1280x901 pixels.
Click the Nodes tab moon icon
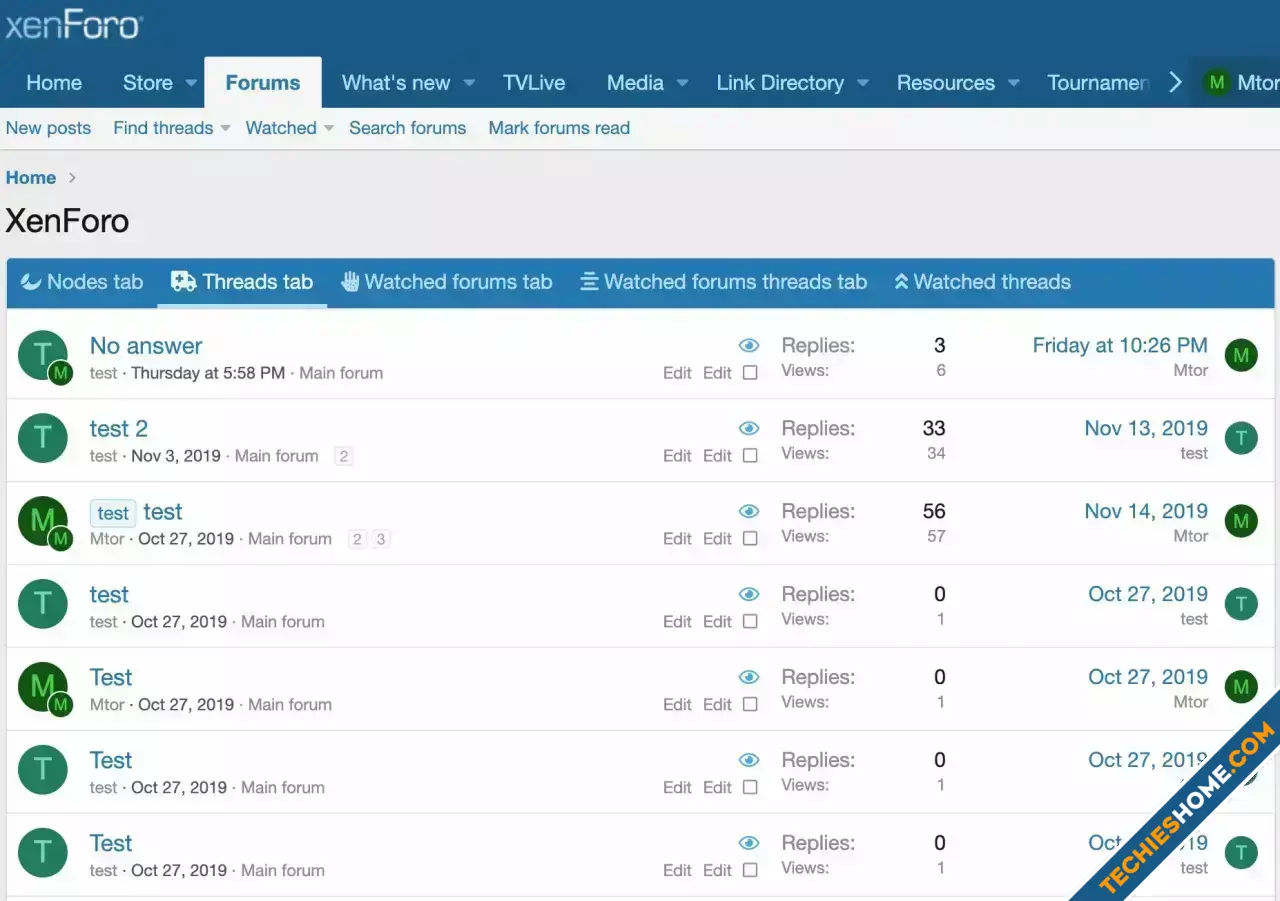(31, 282)
